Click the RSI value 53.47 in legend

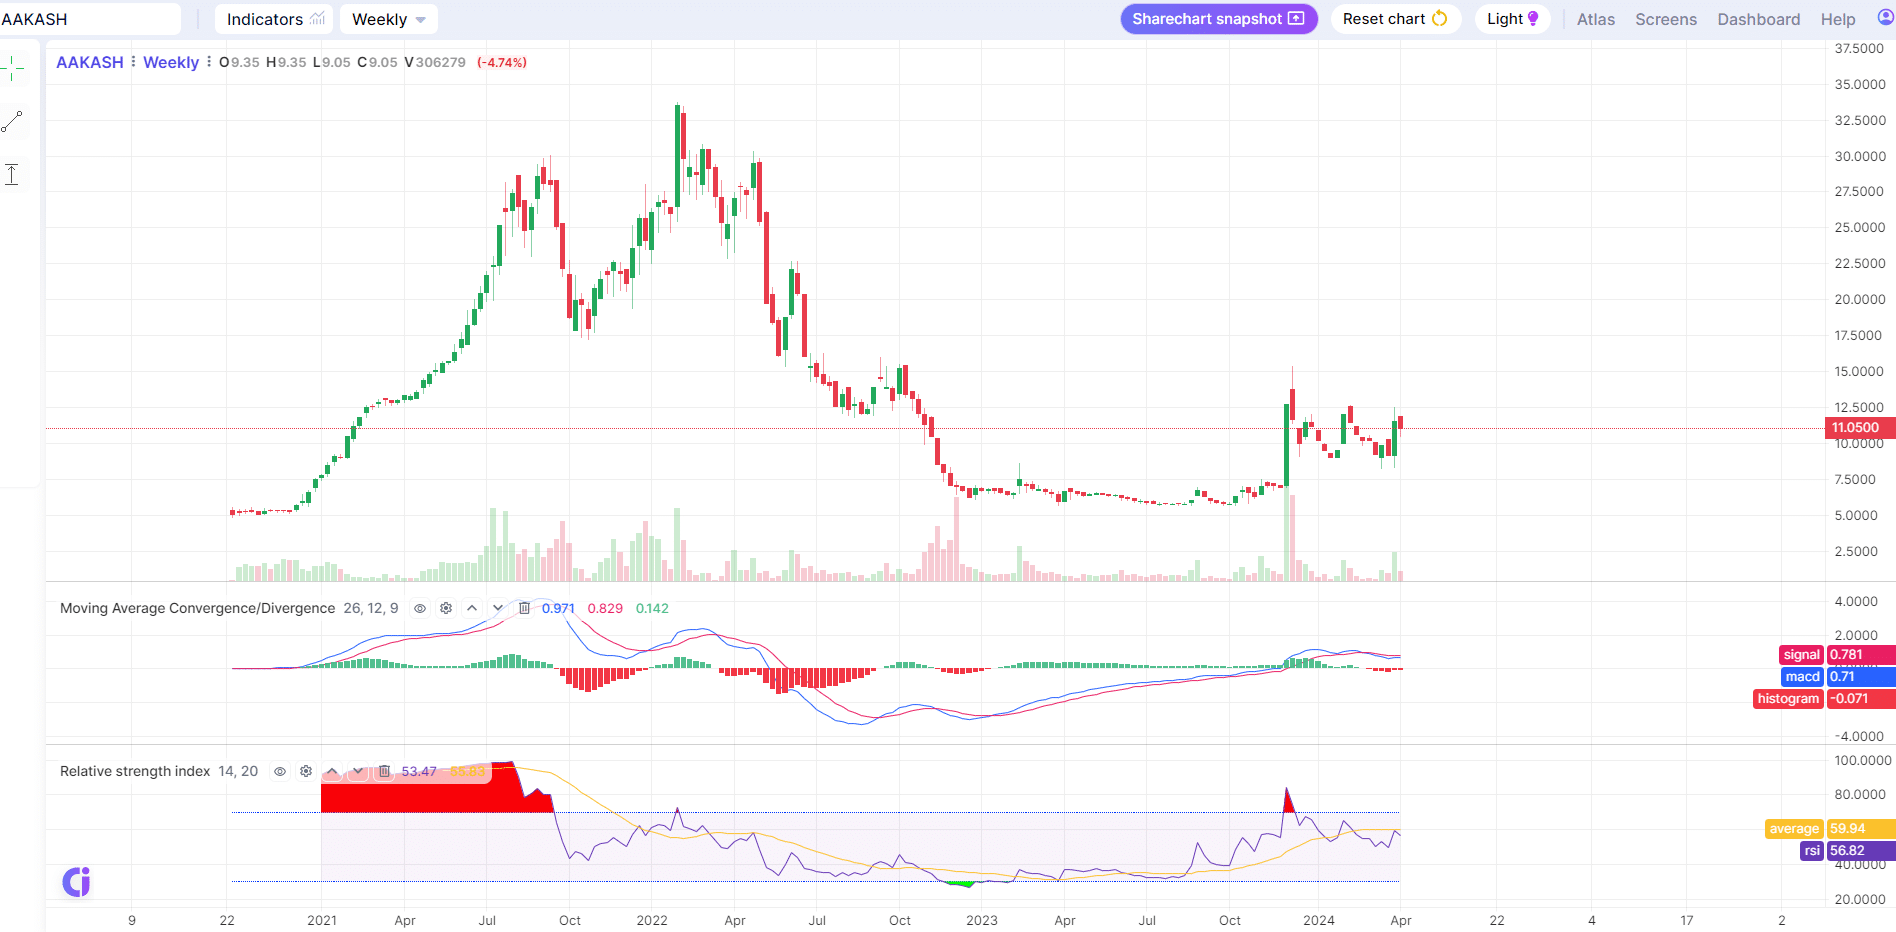pos(419,771)
